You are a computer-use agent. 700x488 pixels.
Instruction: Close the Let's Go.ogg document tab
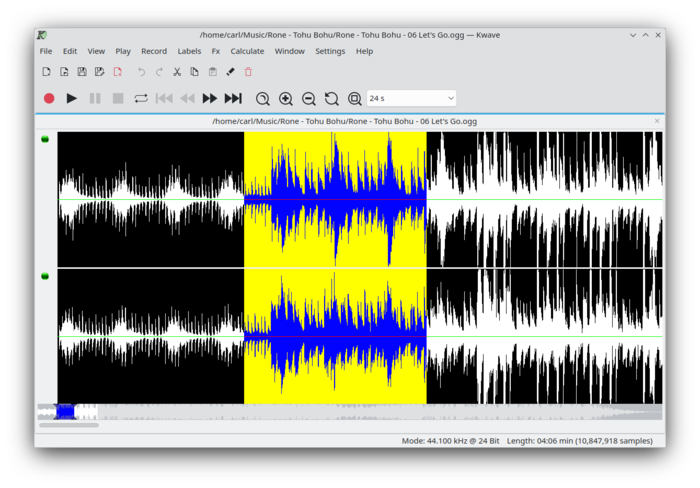click(657, 121)
